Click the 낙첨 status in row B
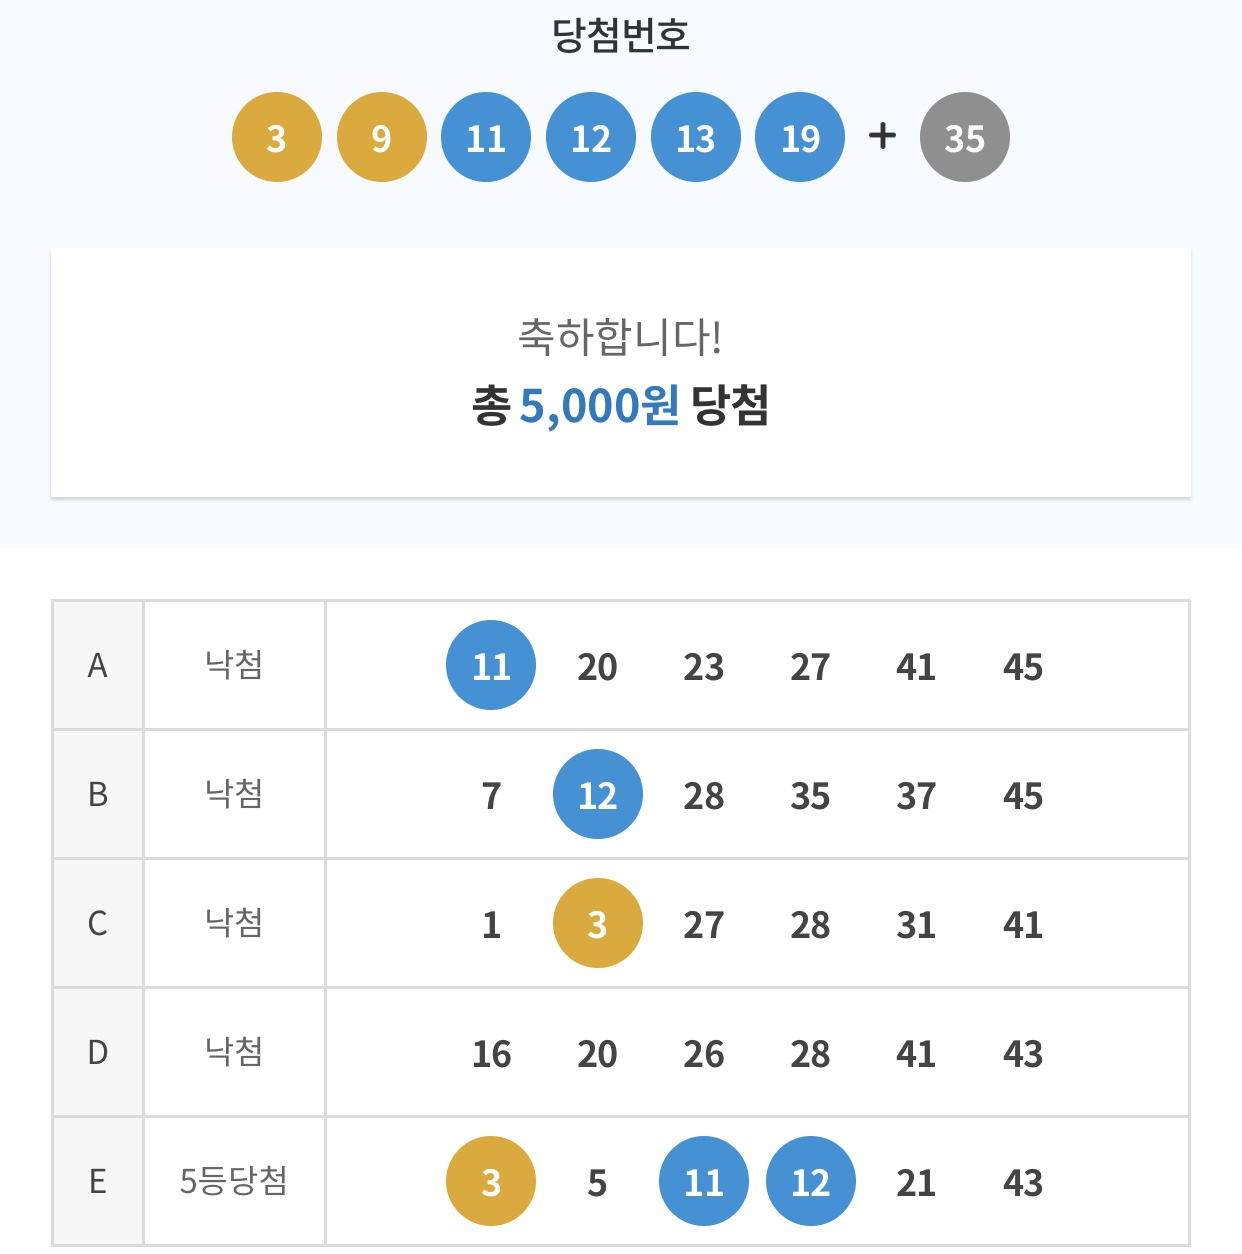1242x1254 pixels. (x=234, y=794)
